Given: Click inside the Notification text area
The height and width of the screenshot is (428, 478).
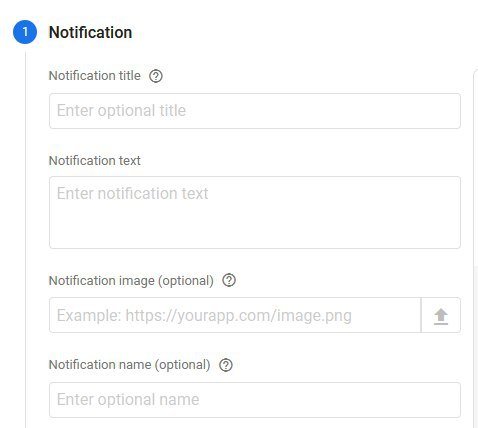Looking at the screenshot, I should pyautogui.click(x=255, y=213).
